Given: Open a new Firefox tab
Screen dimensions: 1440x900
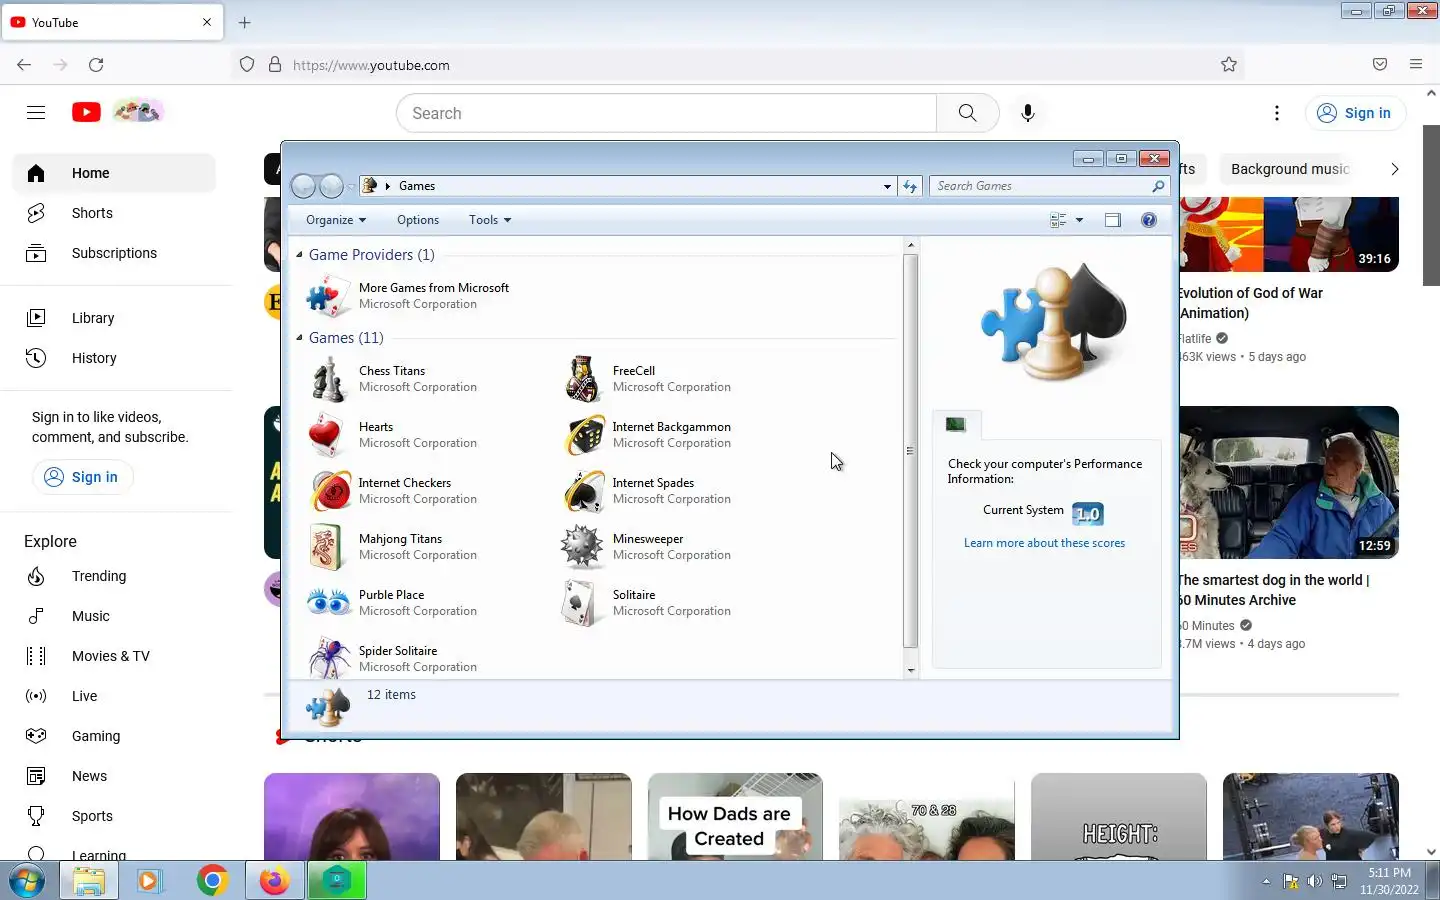Looking at the screenshot, I should 244,22.
